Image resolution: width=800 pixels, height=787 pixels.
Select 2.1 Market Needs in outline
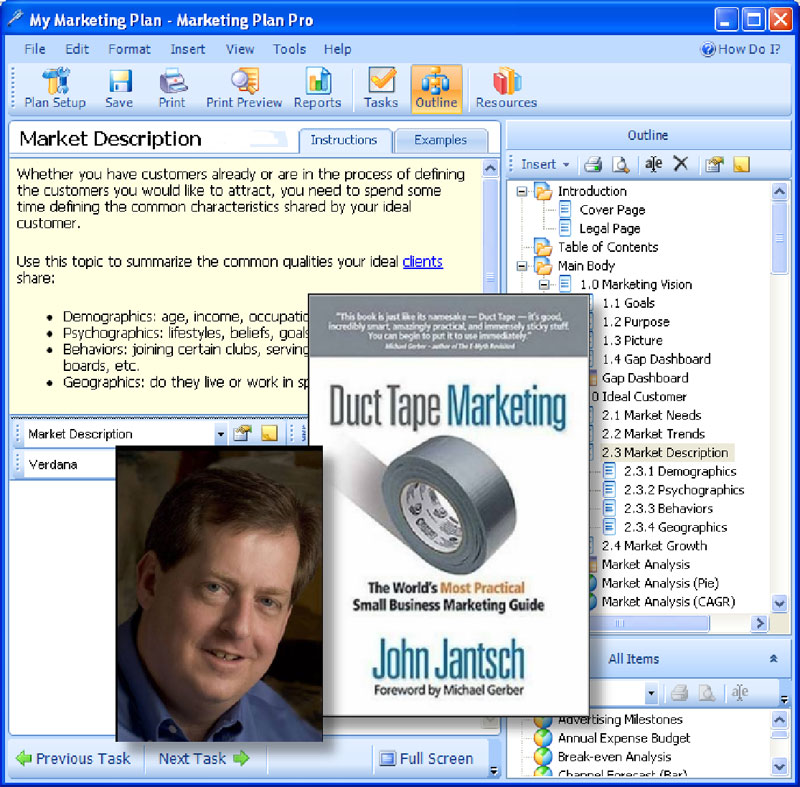(652, 415)
